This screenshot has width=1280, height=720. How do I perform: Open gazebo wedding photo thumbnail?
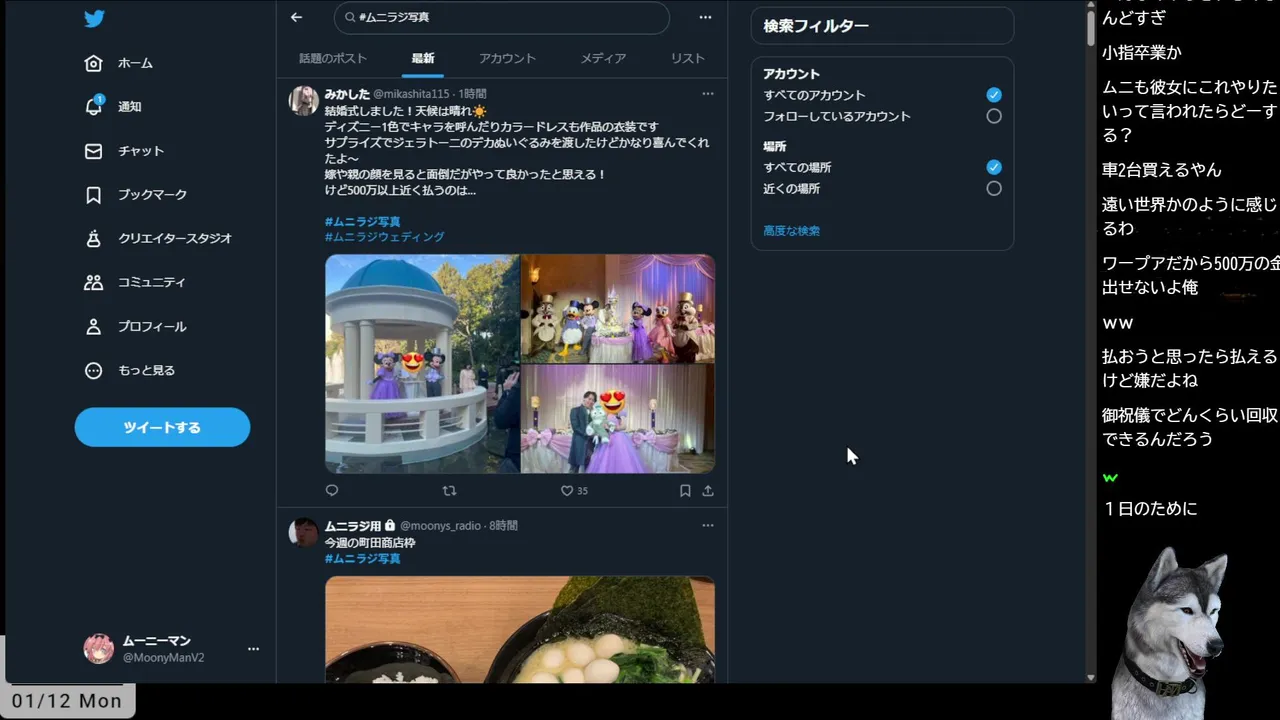[422, 364]
